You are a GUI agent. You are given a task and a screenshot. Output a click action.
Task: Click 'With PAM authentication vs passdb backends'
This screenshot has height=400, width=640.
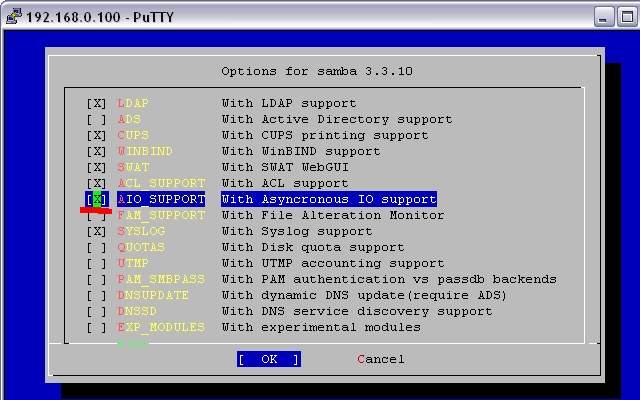[389, 279]
